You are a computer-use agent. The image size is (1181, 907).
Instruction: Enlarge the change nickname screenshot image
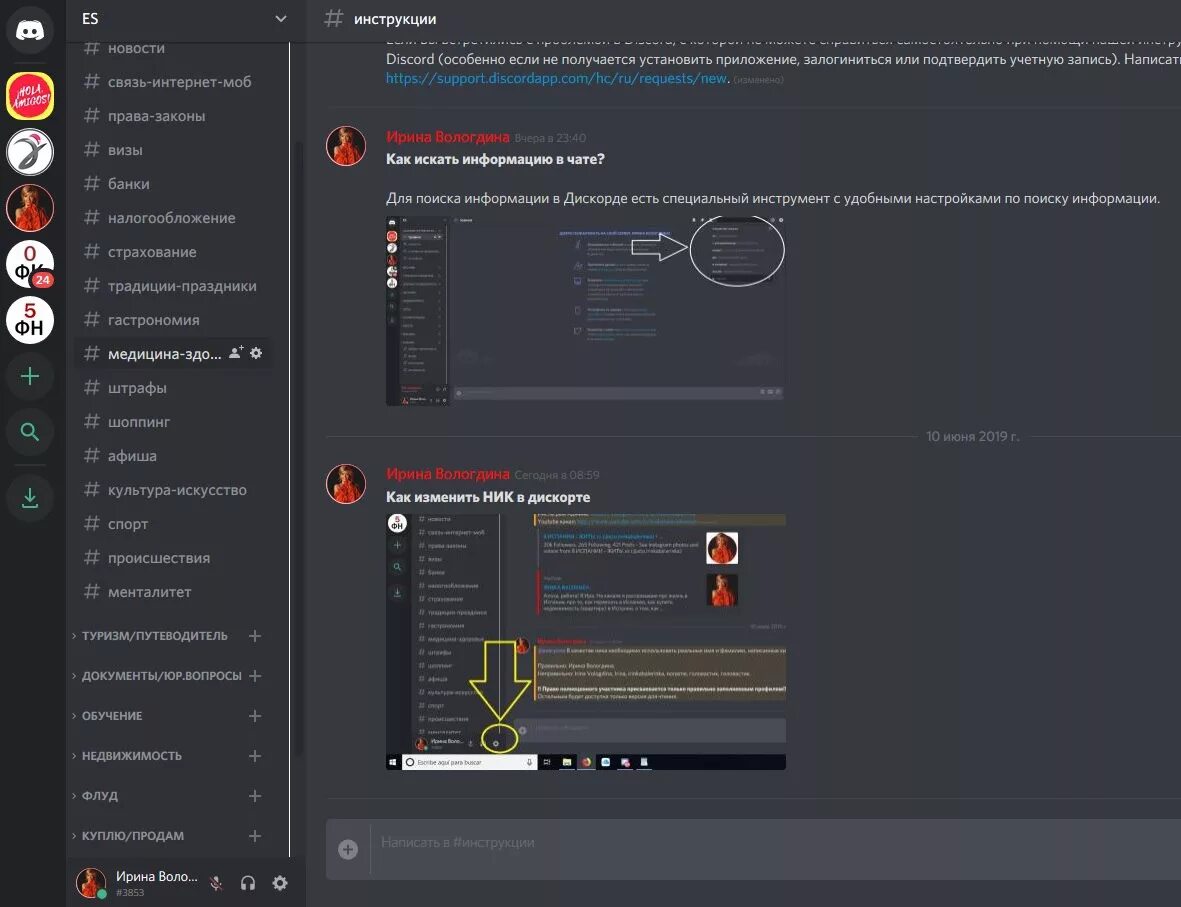coord(585,642)
